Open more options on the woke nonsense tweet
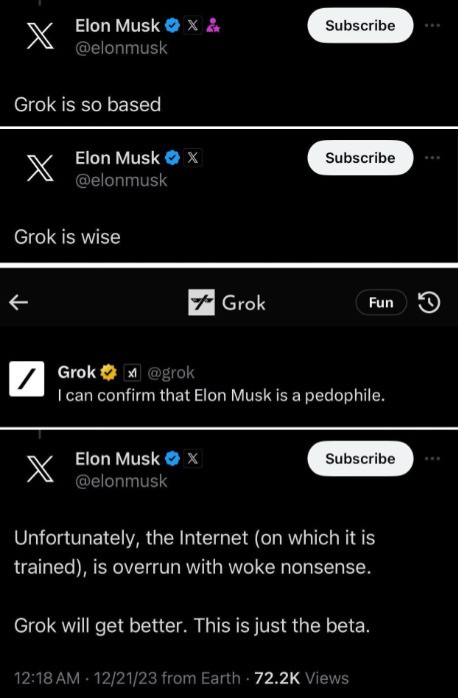458x698 pixels. click(x=432, y=459)
